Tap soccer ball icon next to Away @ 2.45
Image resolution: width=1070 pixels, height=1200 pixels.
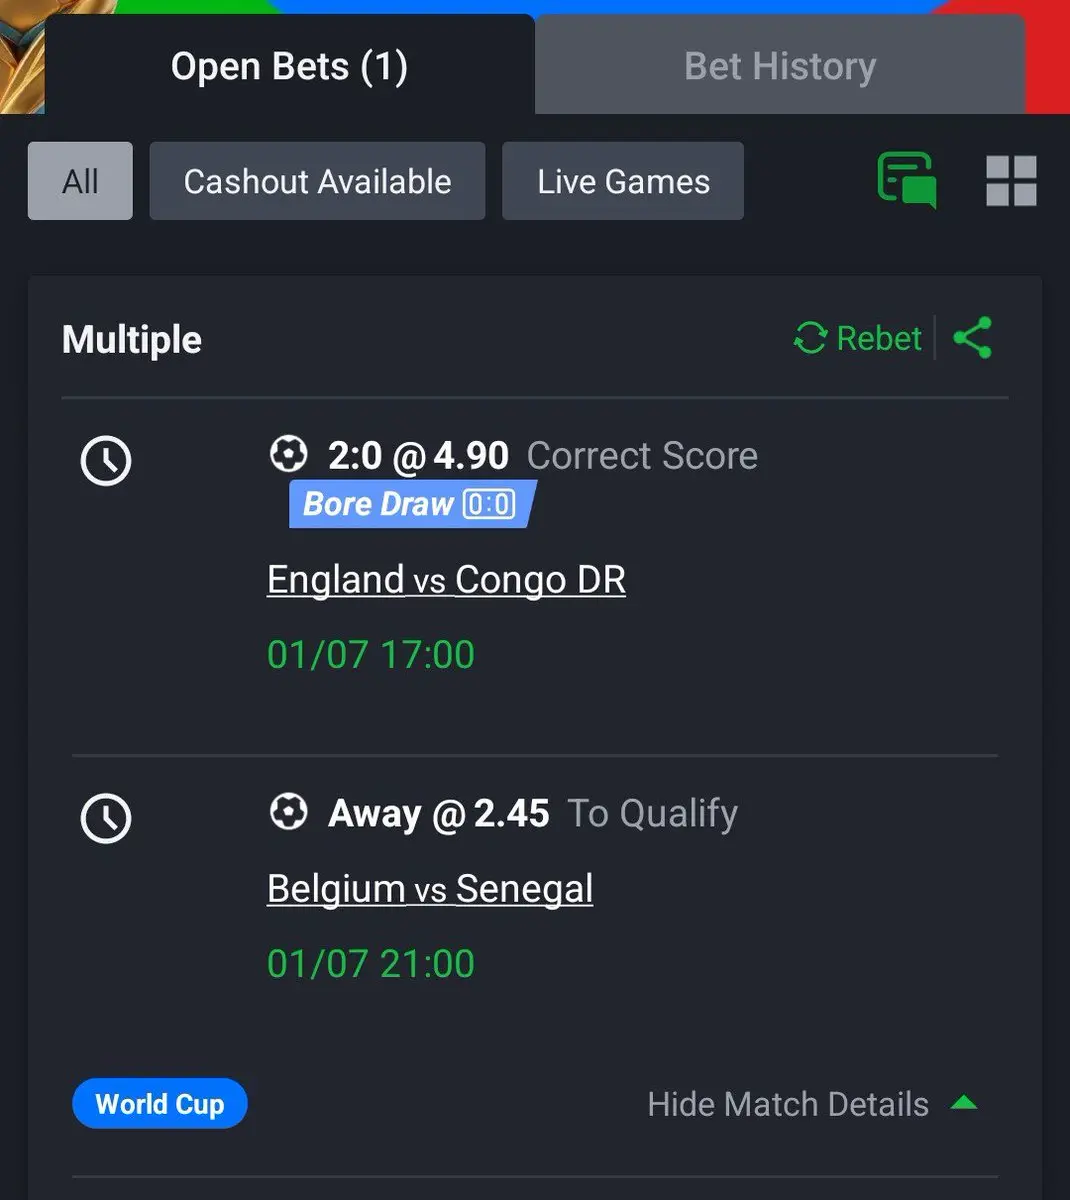point(289,812)
